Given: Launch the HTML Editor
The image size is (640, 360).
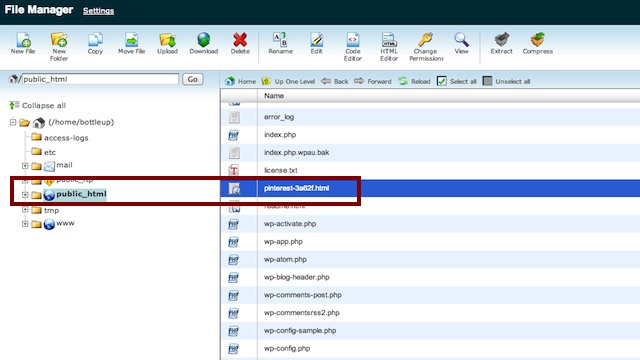Looking at the screenshot, I should [389, 47].
